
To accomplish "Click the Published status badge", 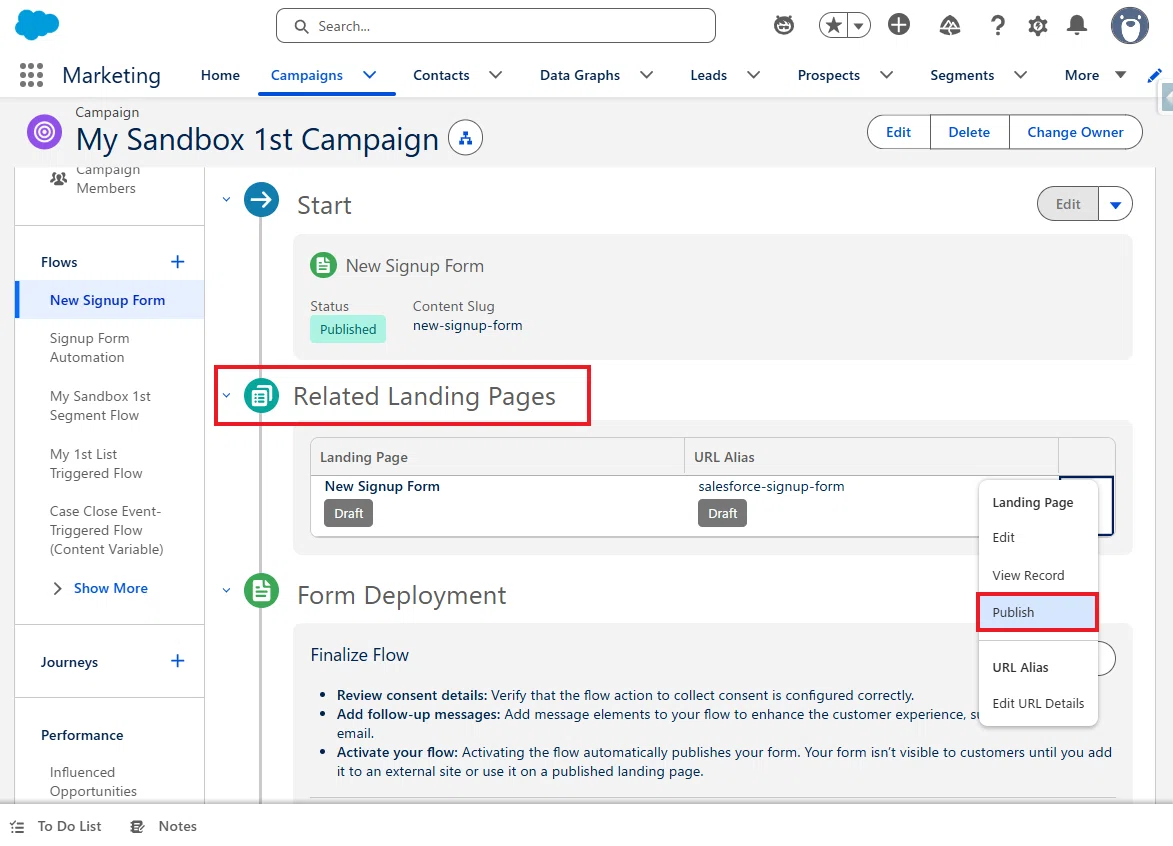I will 348,329.
